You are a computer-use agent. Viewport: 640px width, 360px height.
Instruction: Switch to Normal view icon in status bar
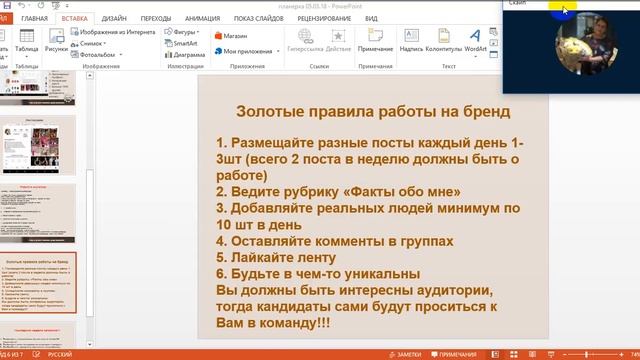tap(495, 354)
